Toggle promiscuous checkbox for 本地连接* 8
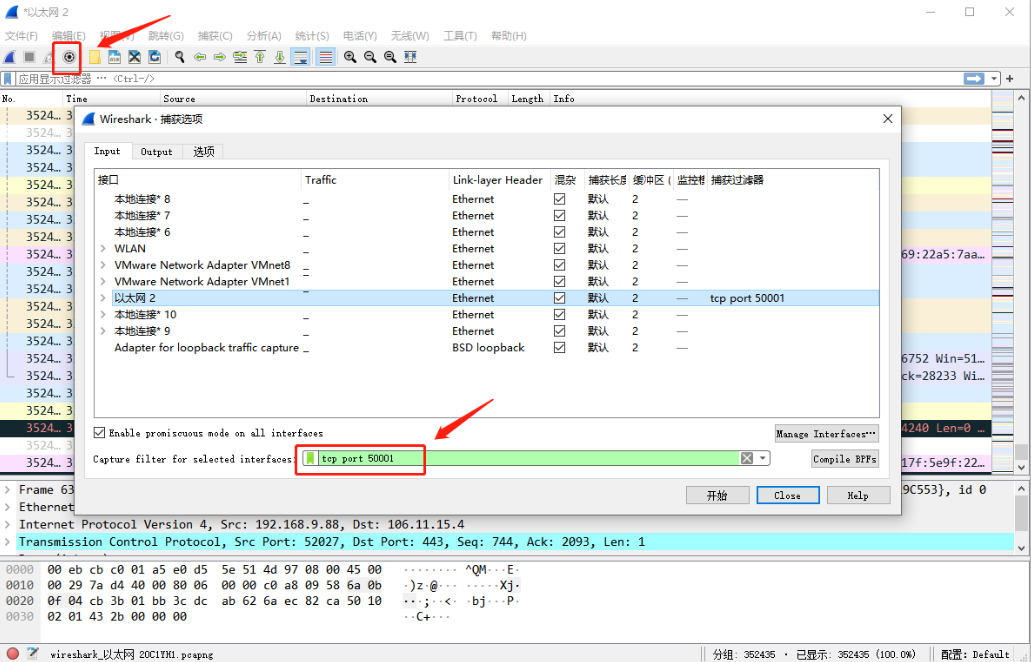The image size is (1031, 662). (560, 199)
